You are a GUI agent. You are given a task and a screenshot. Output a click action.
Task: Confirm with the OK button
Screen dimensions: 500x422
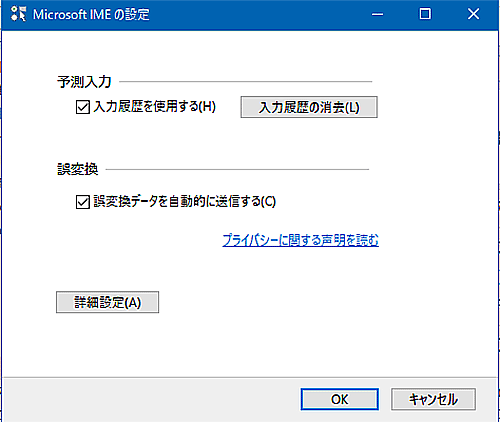click(x=339, y=399)
